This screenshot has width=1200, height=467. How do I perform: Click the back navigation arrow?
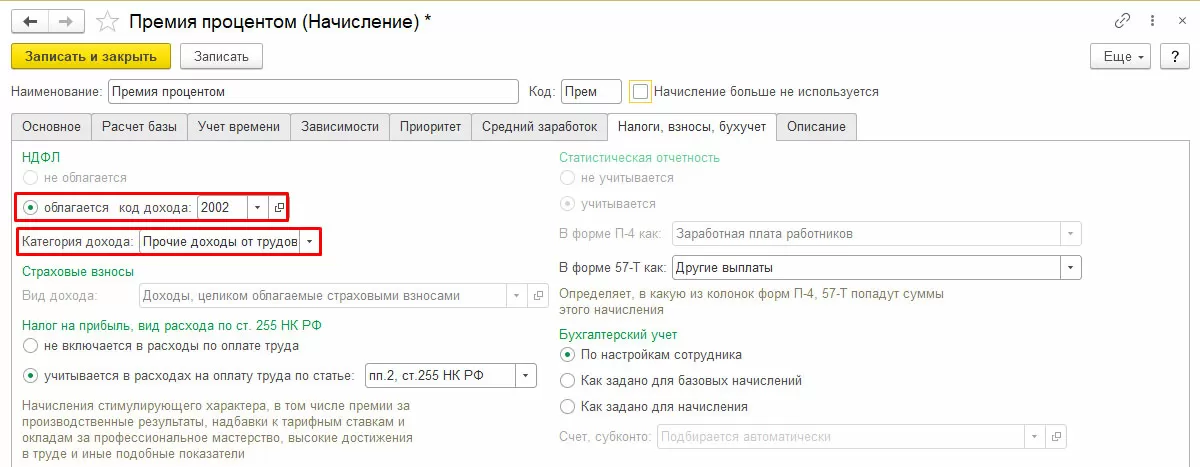point(30,21)
